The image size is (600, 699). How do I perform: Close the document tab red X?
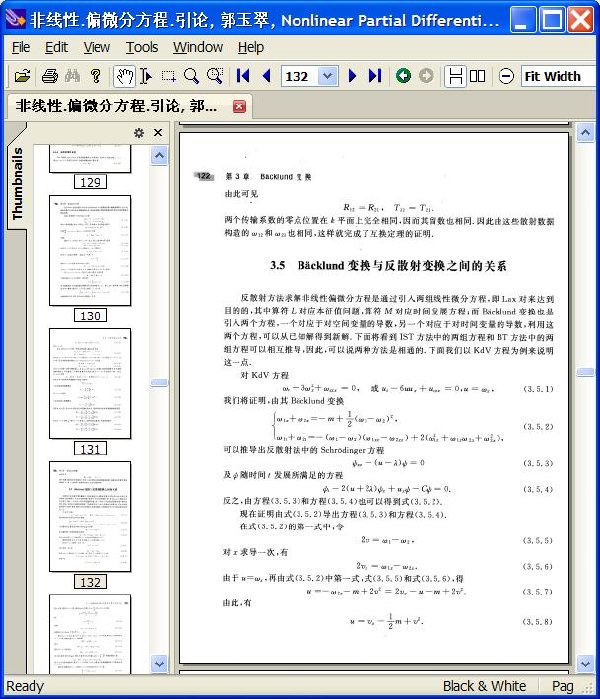tap(239, 107)
